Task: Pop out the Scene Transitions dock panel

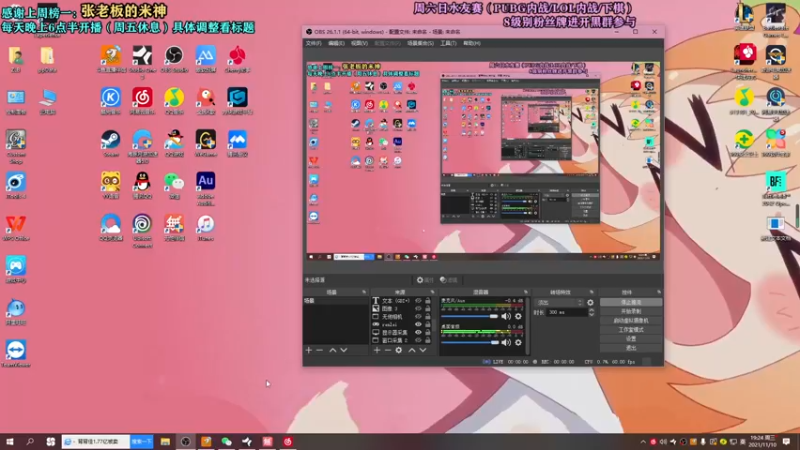Action: pyautogui.click(x=591, y=292)
